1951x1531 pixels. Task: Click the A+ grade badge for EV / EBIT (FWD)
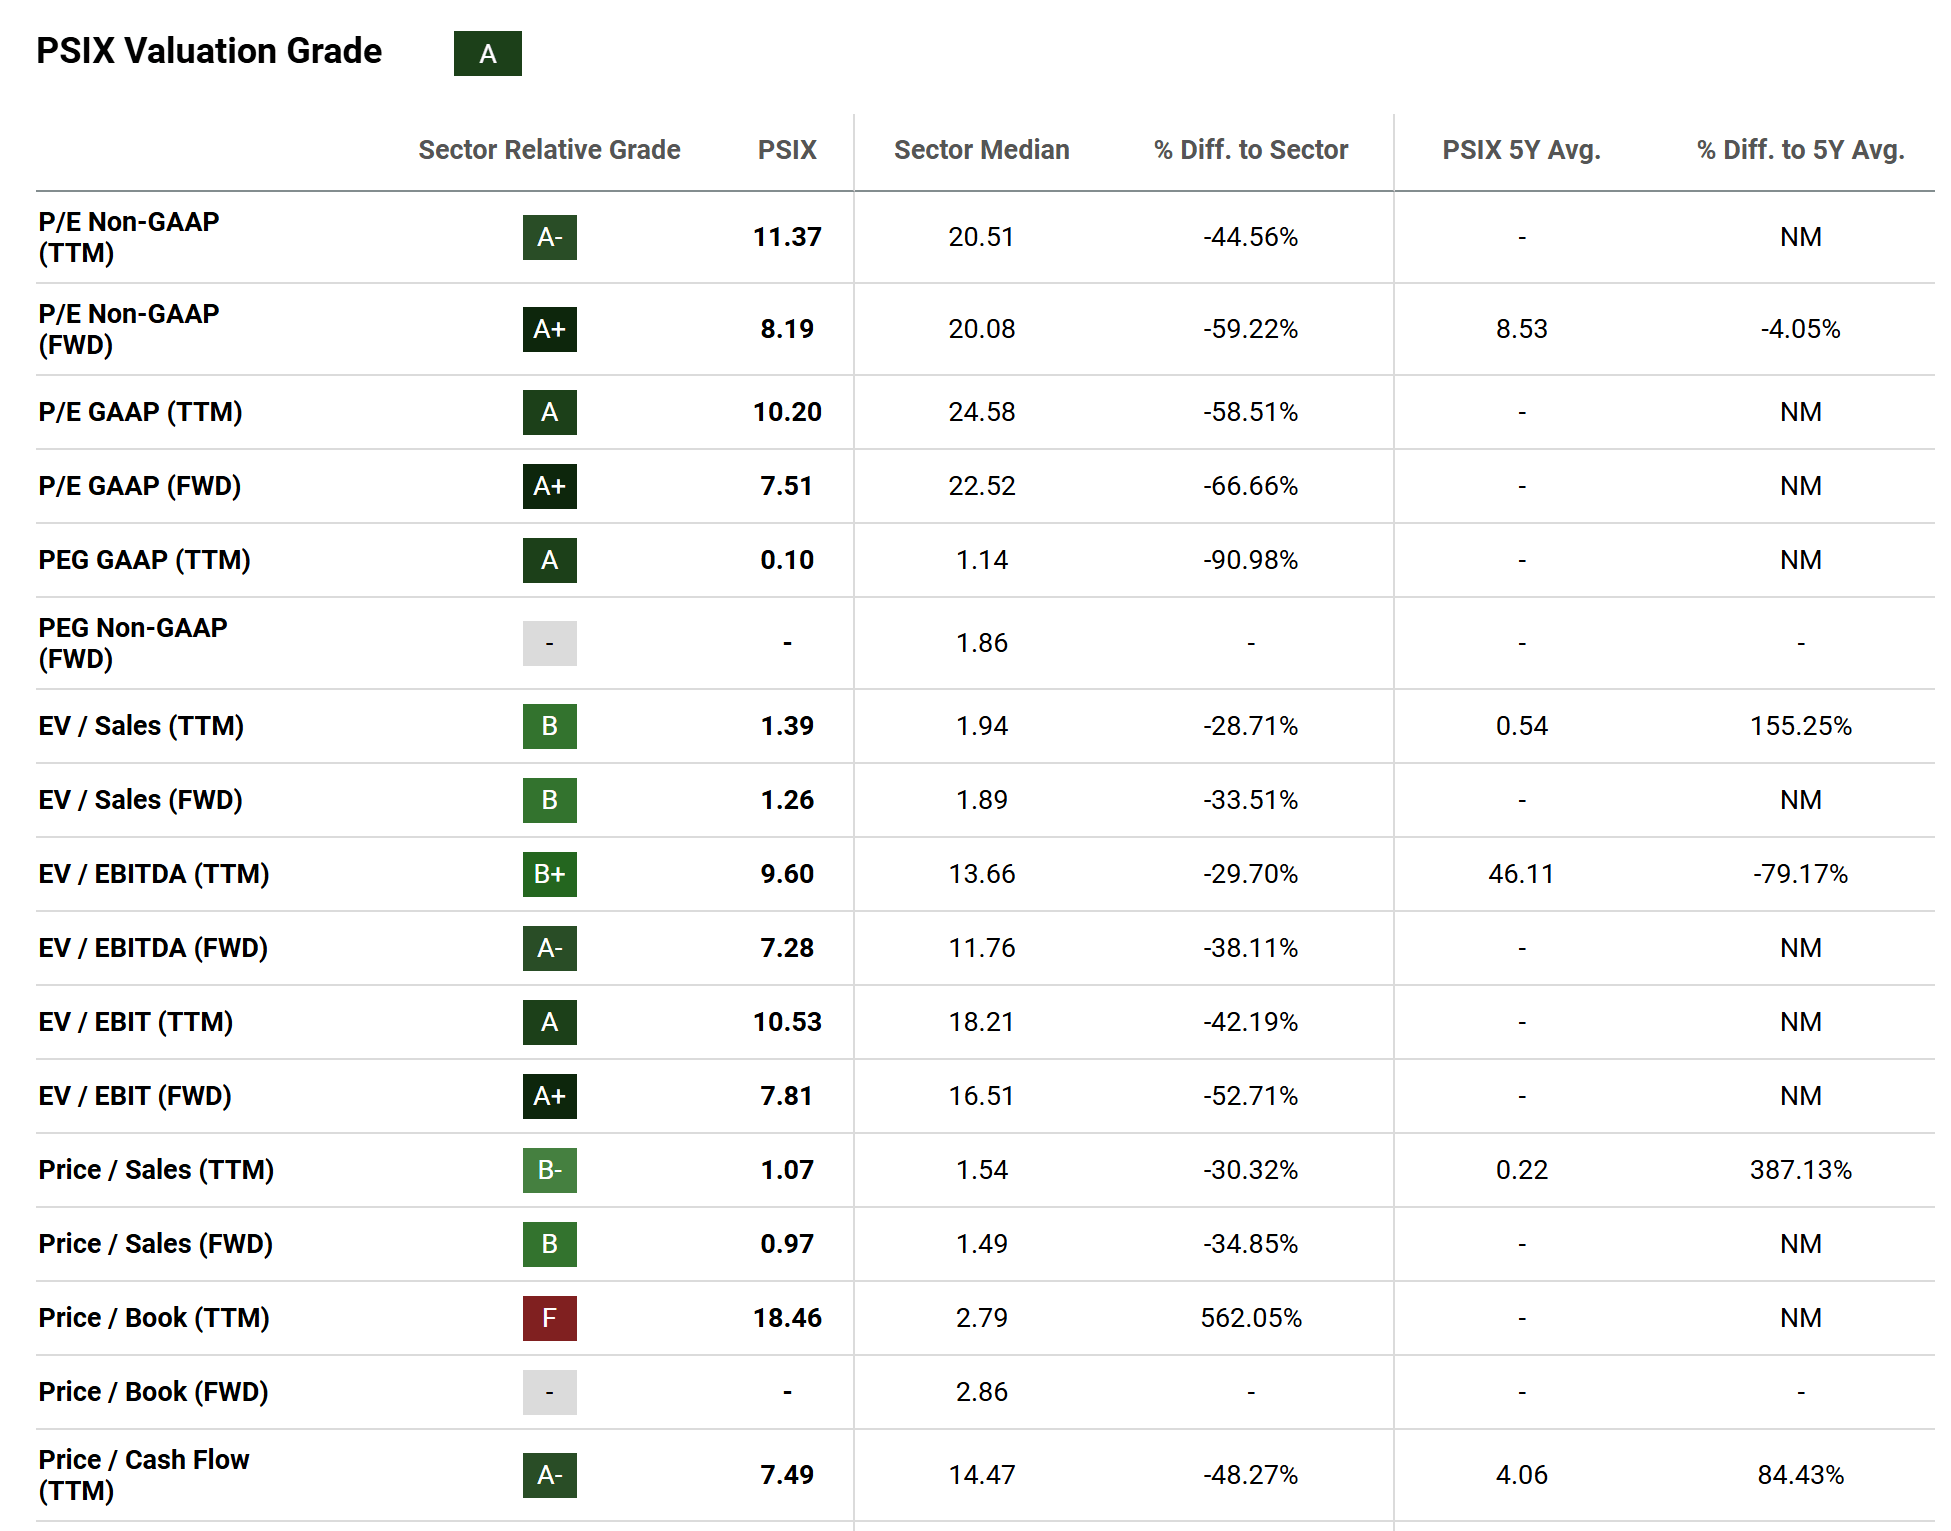[549, 1096]
